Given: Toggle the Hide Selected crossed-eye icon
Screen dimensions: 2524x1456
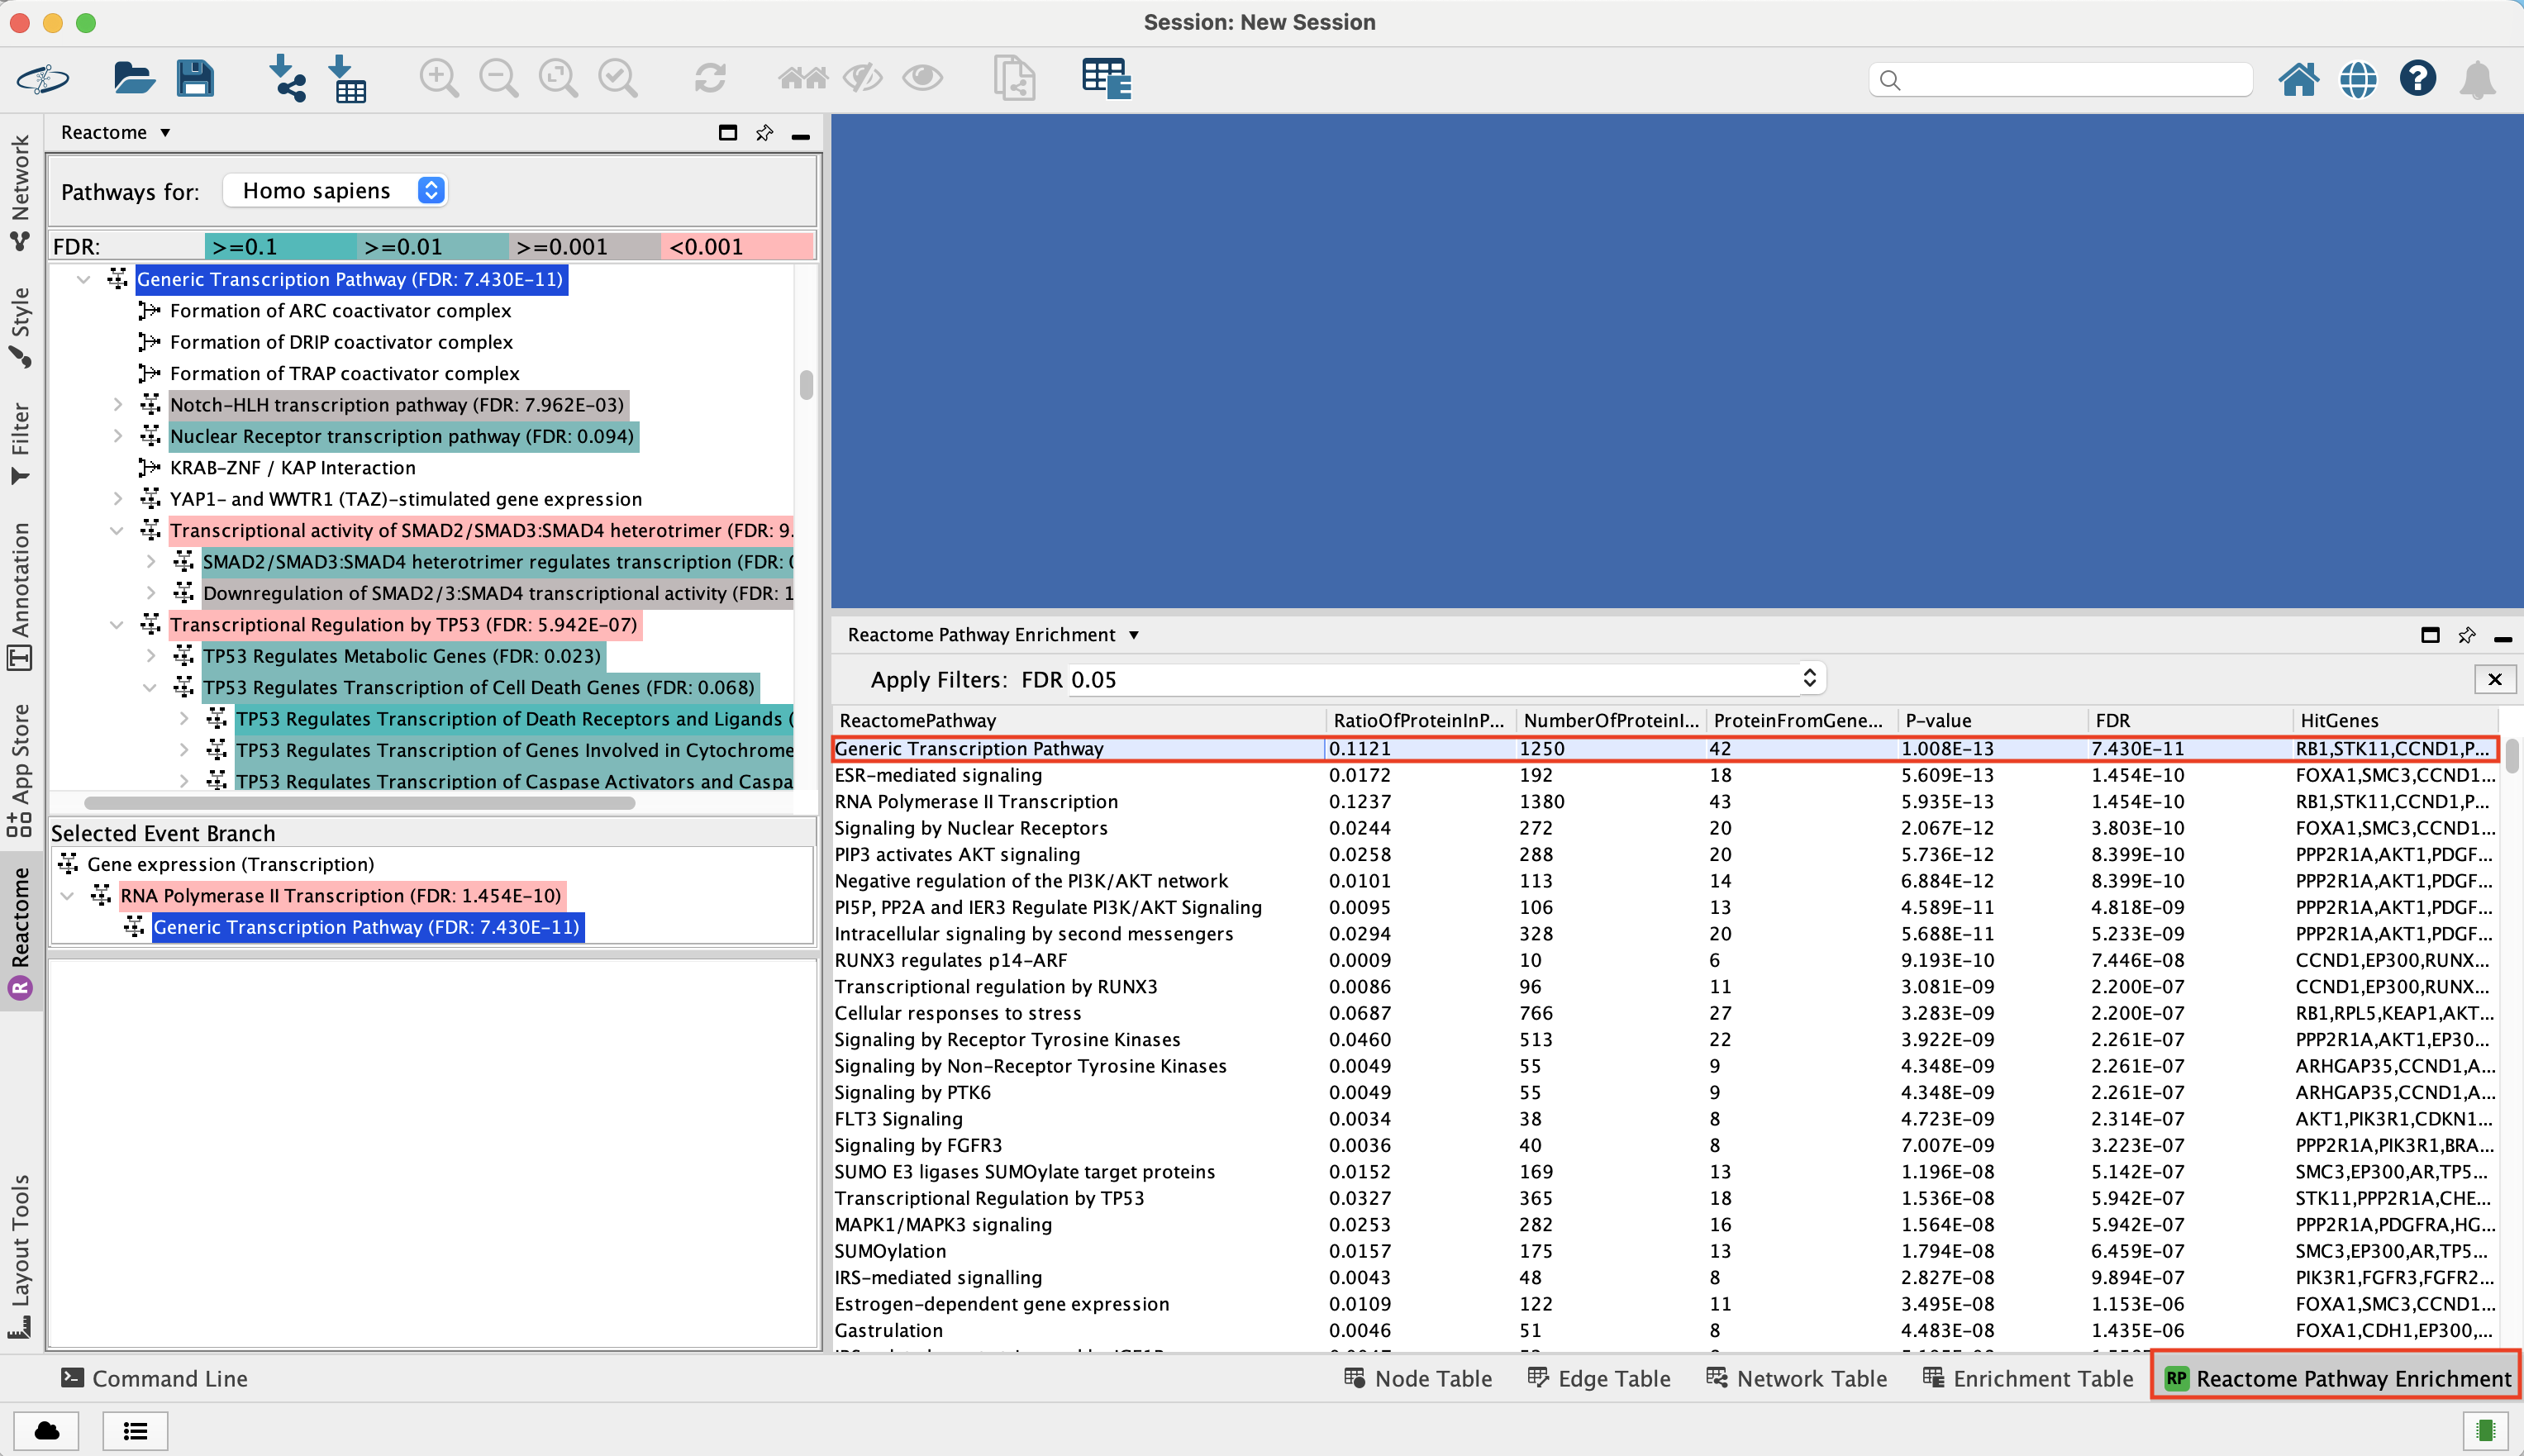Looking at the screenshot, I should (862, 78).
